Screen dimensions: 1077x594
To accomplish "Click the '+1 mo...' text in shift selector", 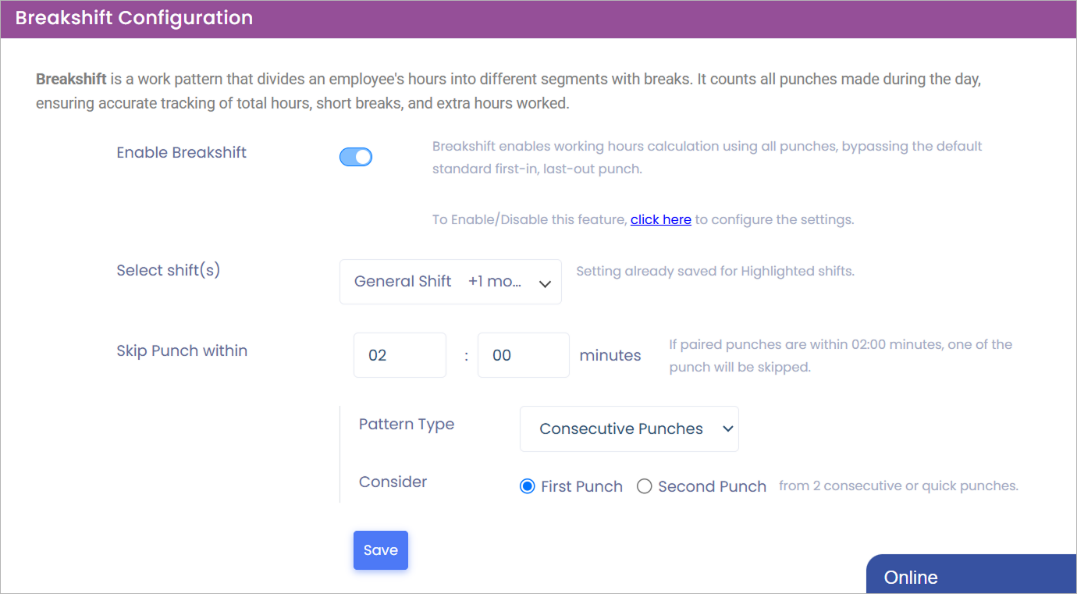I will tap(495, 282).
